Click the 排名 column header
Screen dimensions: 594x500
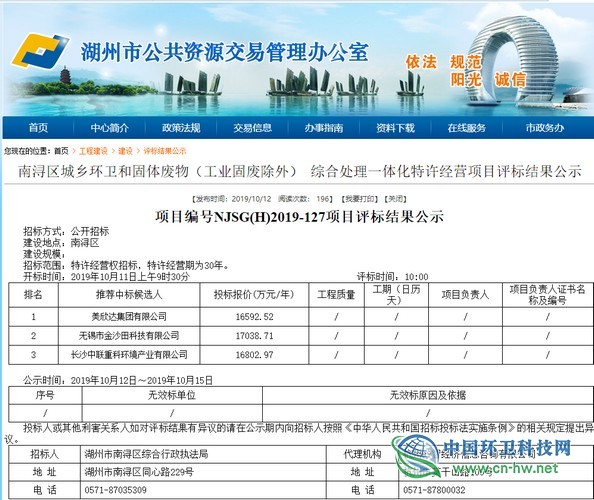coord(33,295)
